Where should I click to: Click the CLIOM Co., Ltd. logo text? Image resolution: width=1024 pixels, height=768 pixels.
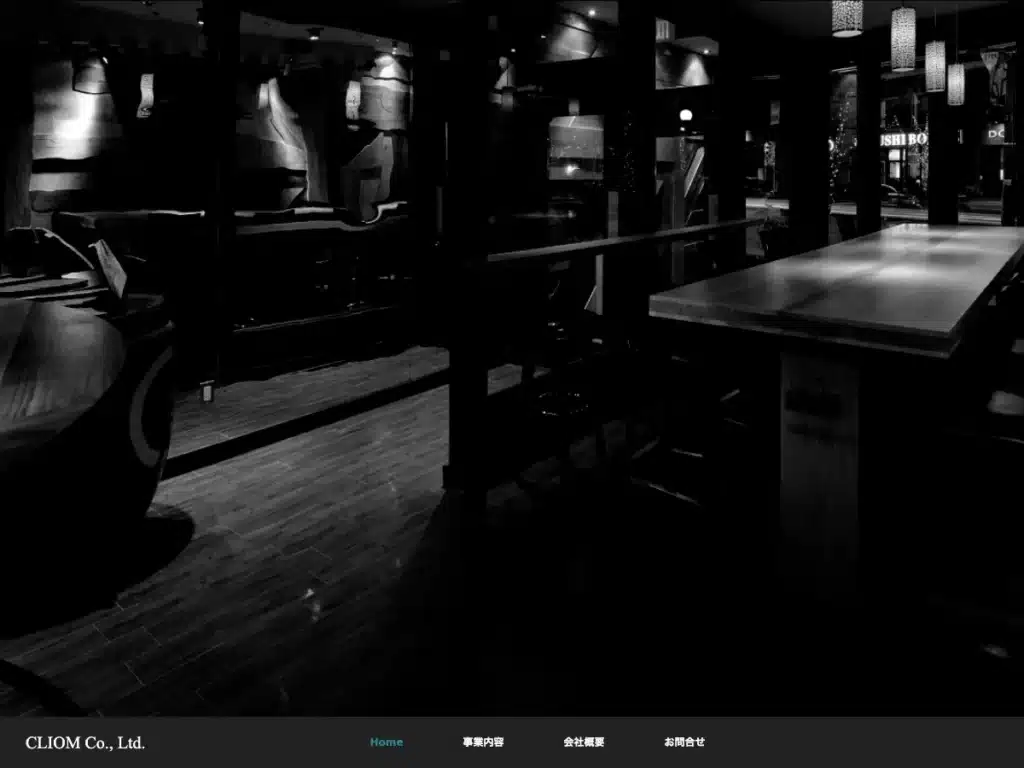coord(86,743)
